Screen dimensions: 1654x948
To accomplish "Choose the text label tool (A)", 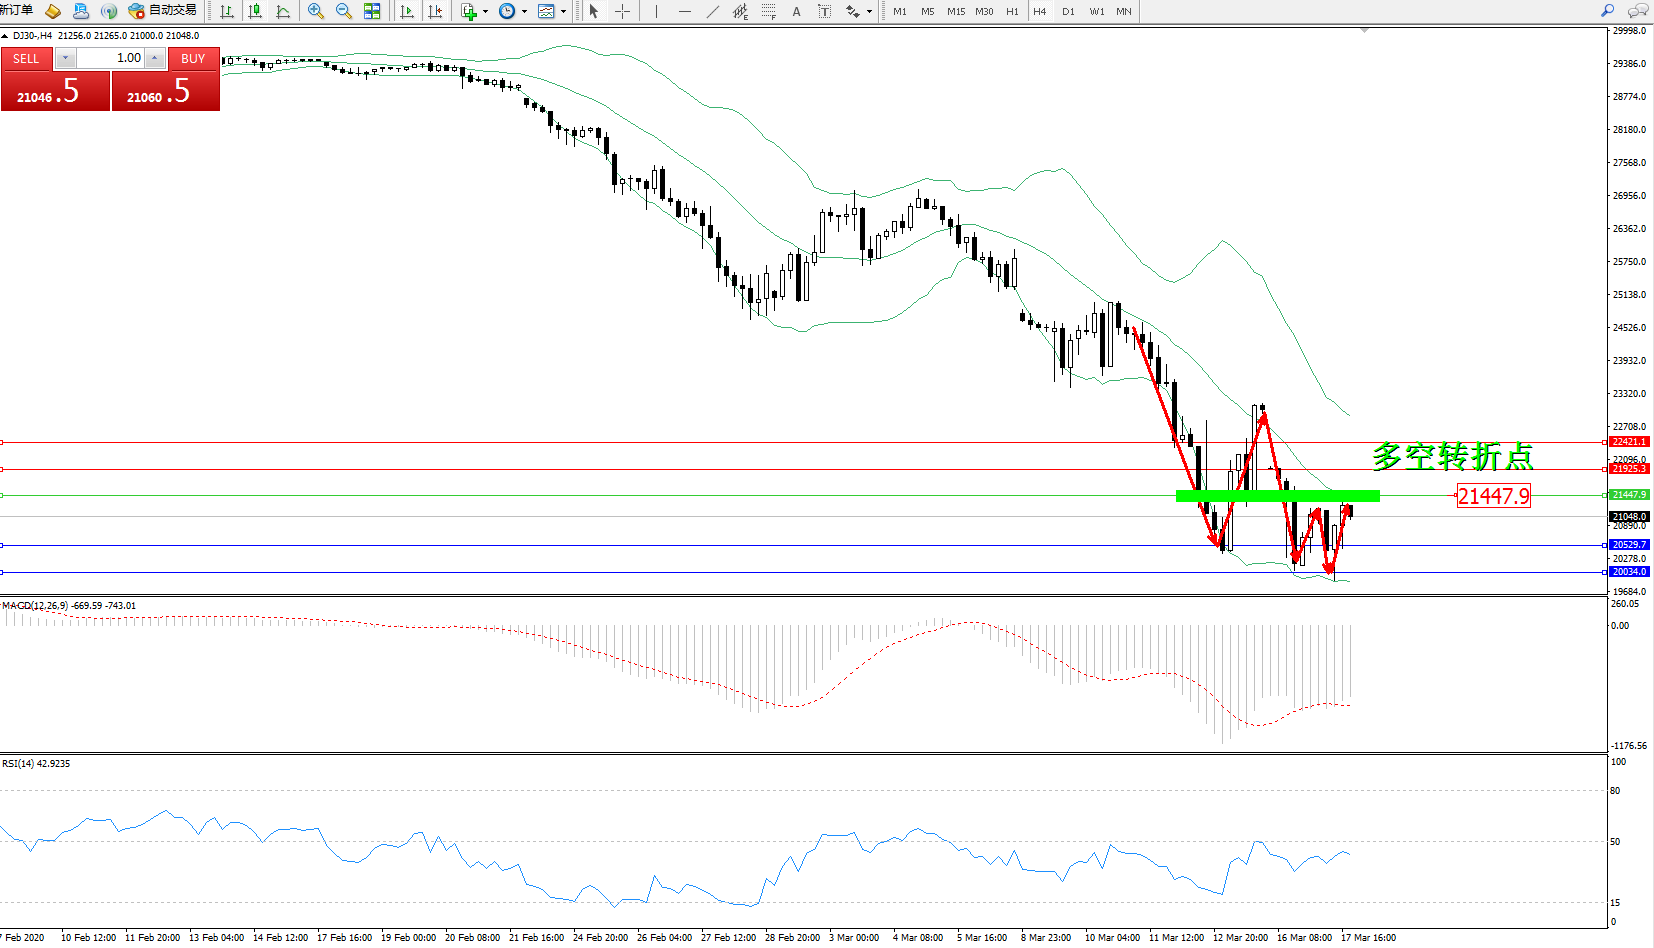I will (796, 11).
